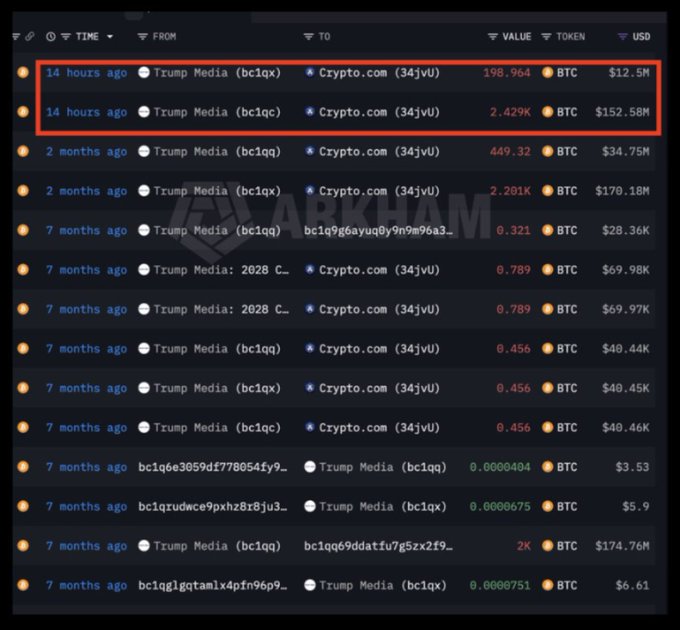Viewport: 680px width, 630px height.
Task: Click the Trump Media entity icon in the 449.32 row
Action: (144, 151)
